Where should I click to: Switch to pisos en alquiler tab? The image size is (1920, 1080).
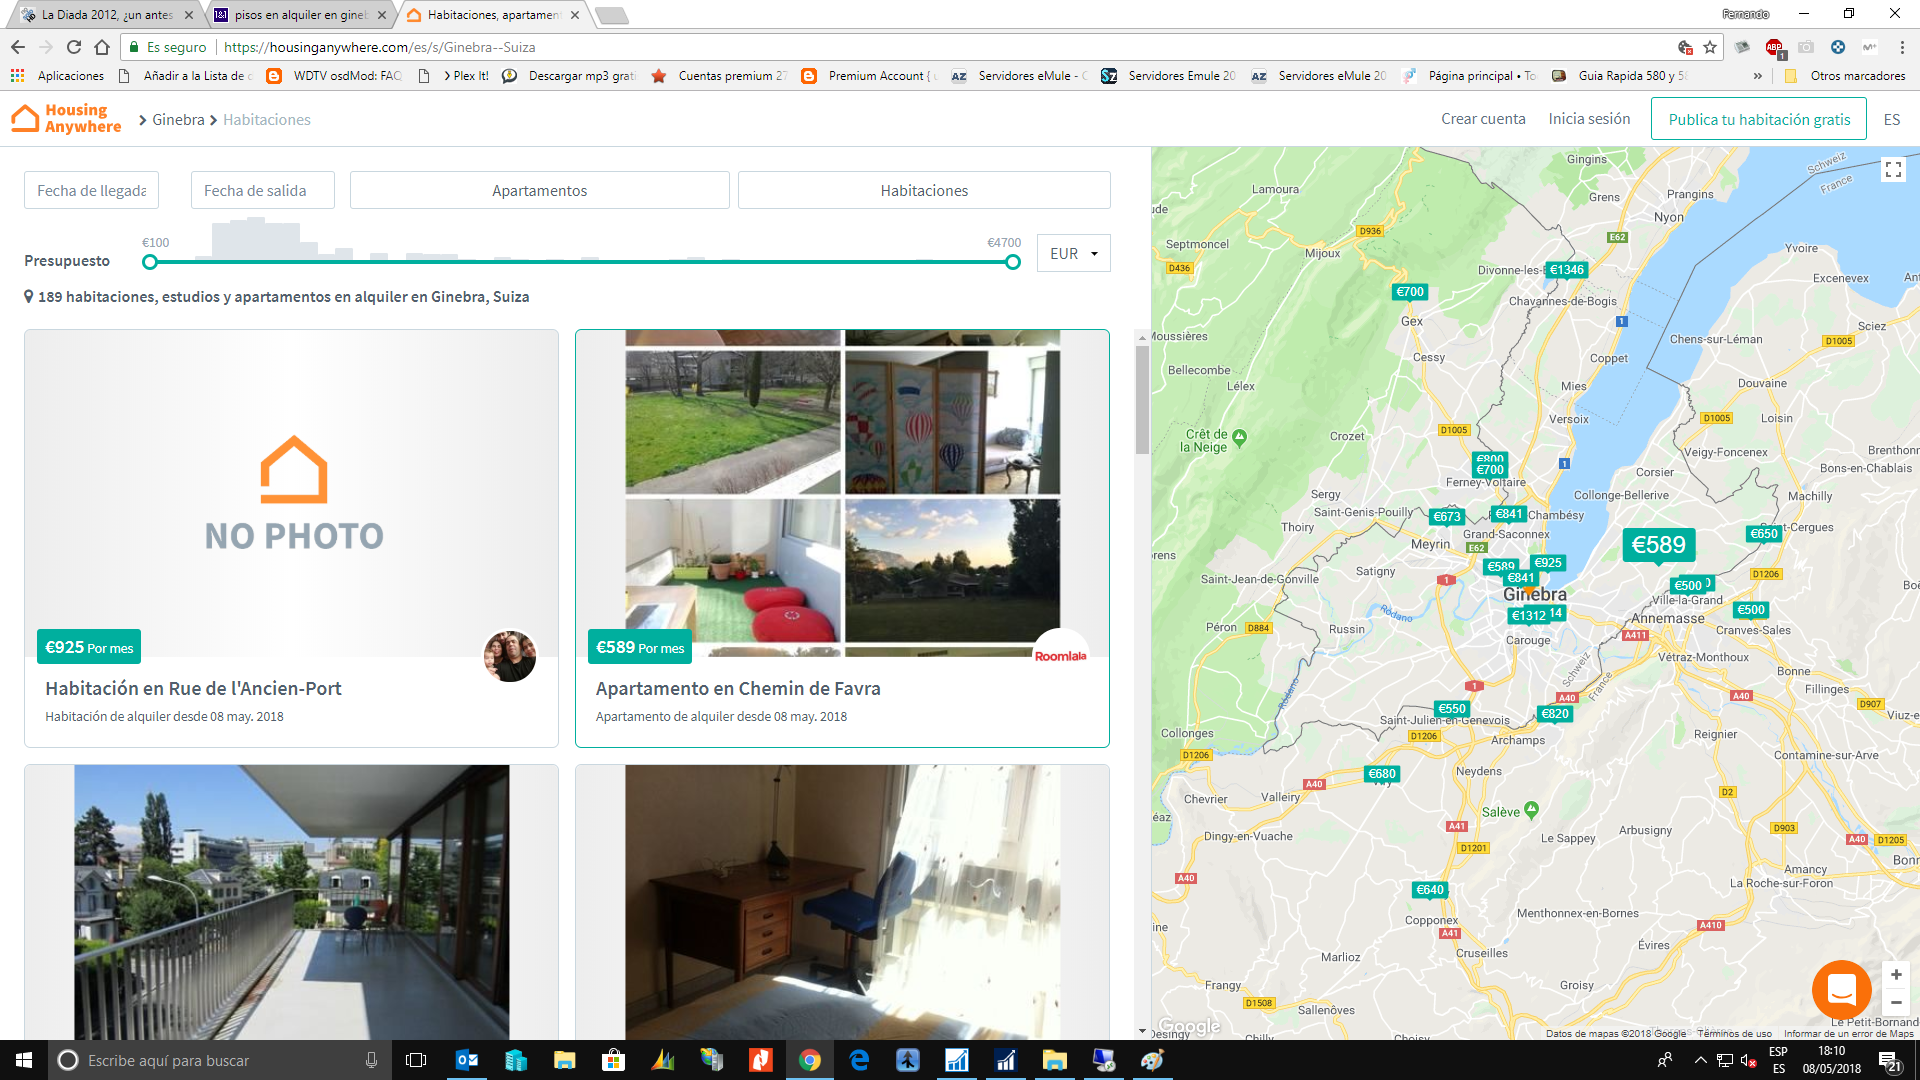click(299, 15)
